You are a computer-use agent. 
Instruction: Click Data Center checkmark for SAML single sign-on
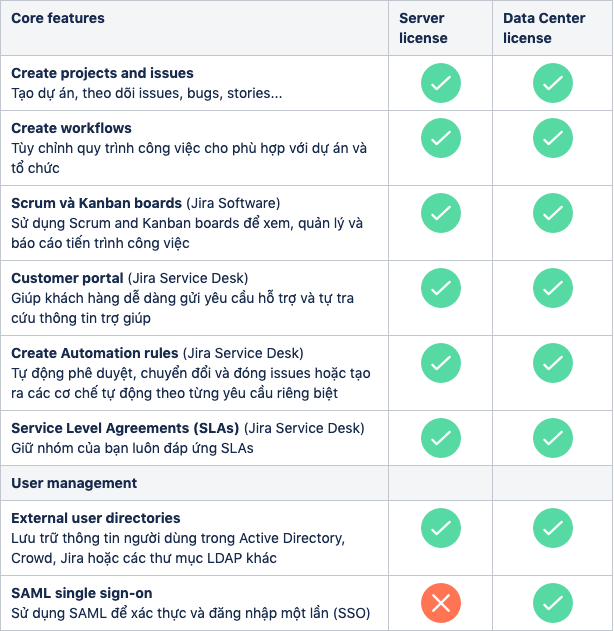tap(552, 603)
